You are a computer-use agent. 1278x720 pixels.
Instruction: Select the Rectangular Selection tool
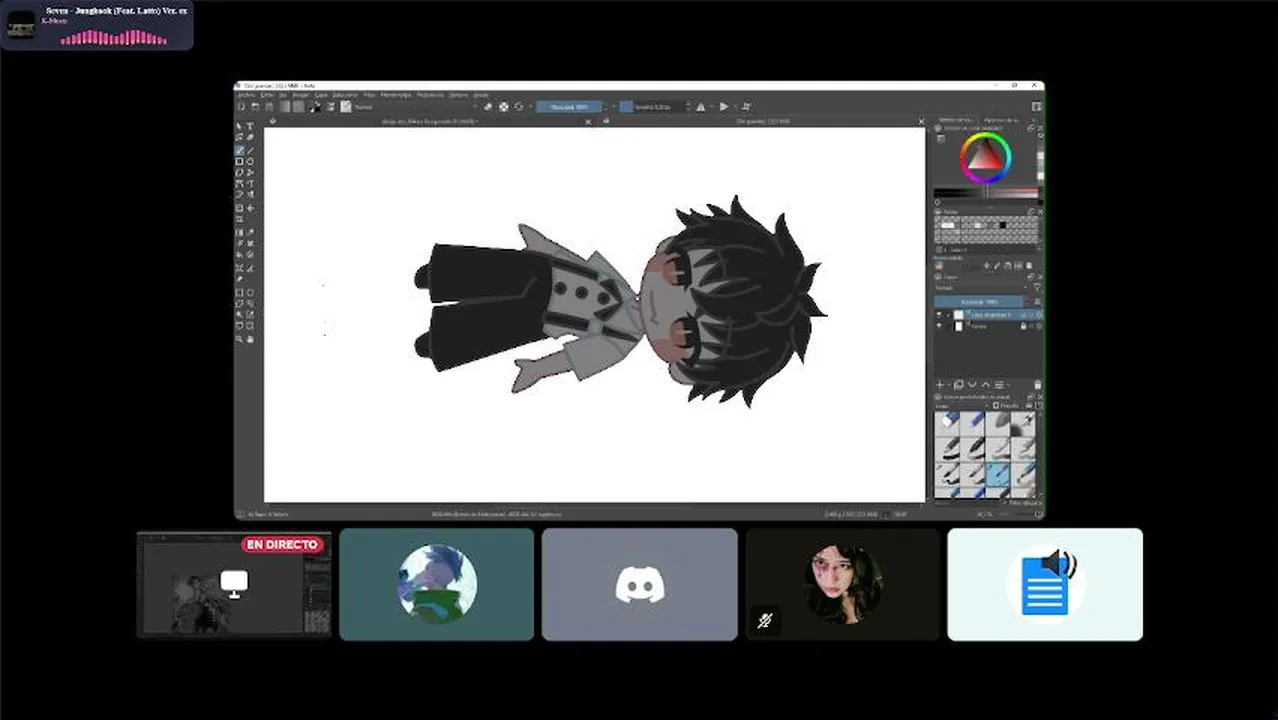(x=239, y=292)
